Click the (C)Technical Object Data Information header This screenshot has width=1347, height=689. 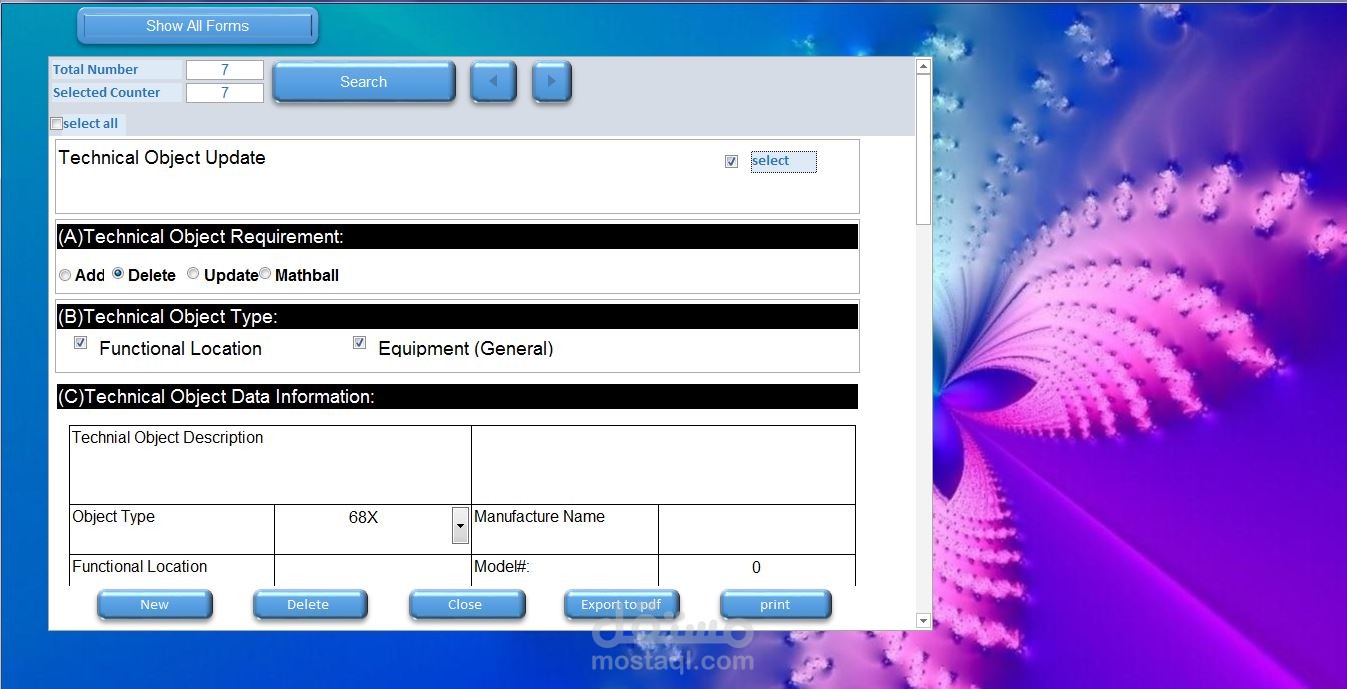[x=457, y=397]
